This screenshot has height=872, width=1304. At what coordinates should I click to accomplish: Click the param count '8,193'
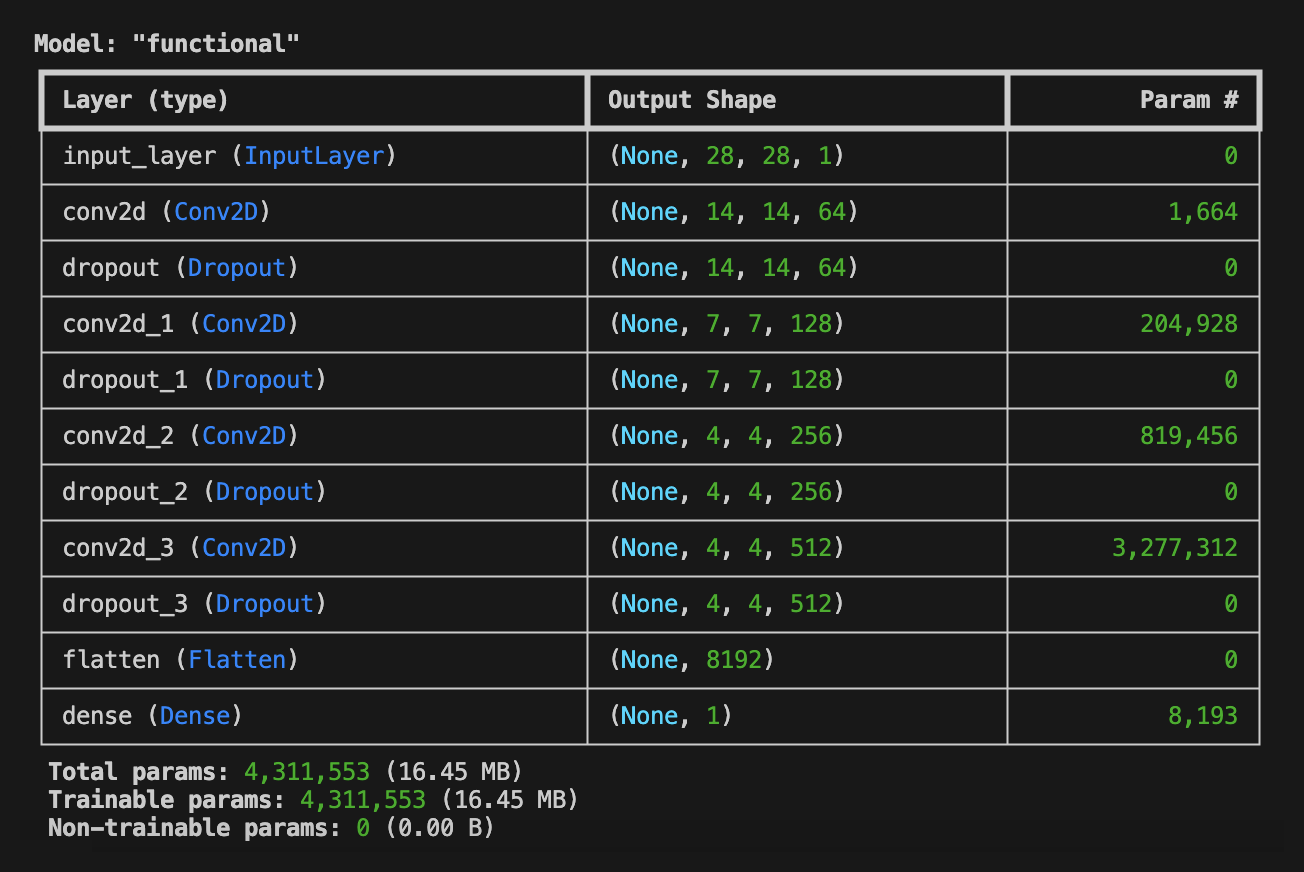coord(1203,716)
